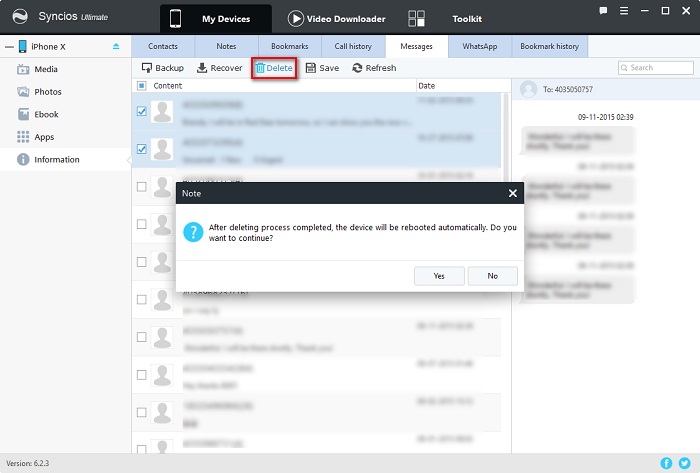Screen dimensions: 700x473
Task: Open the Video Downloader tab
Action: coord(337,19)
